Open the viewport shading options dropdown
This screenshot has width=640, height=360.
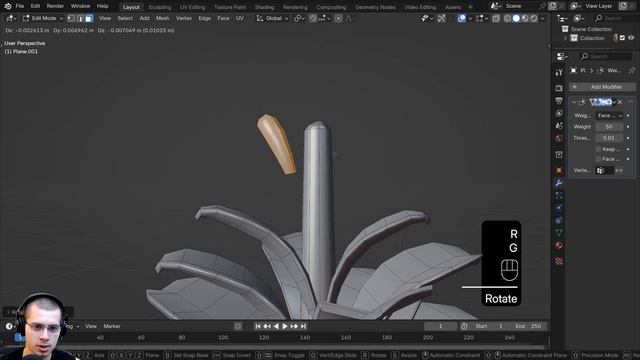(542, 18)
